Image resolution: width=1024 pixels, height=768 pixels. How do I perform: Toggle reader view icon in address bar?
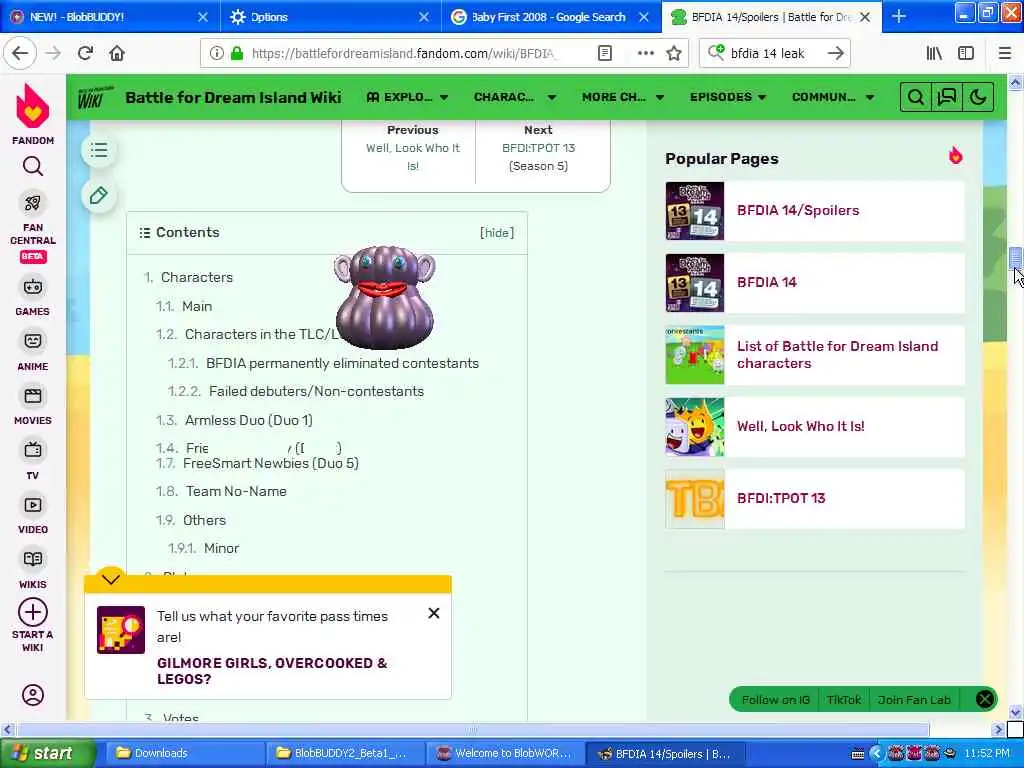pos(605,53)
